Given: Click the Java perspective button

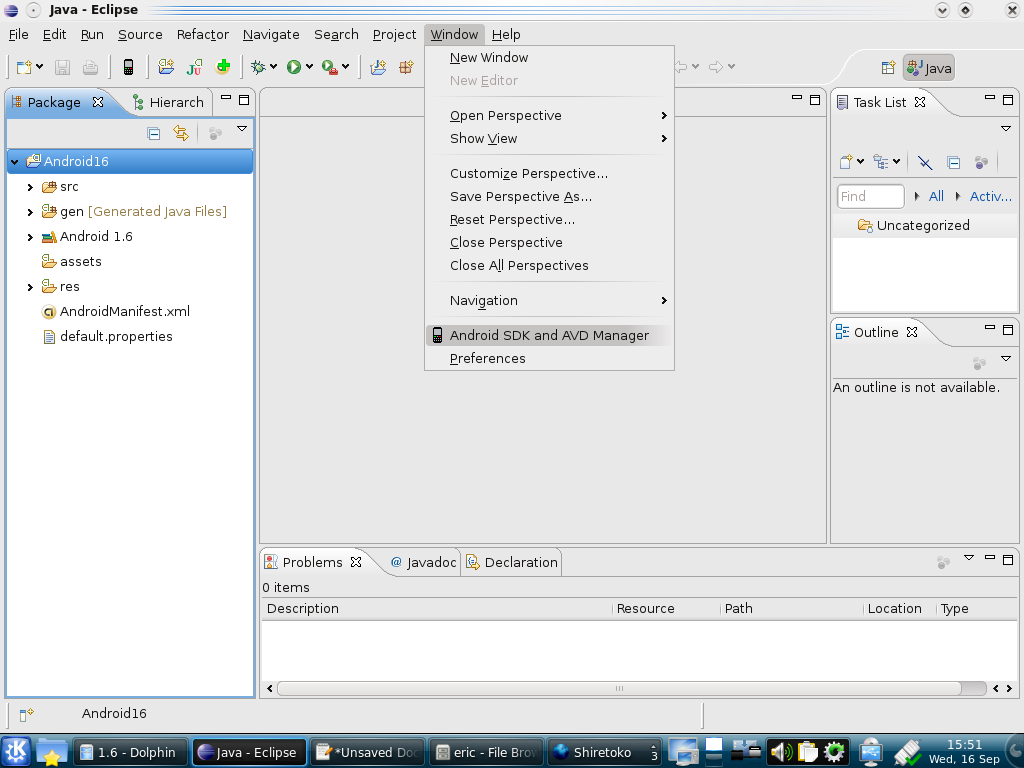Looking at the screenshot, I should pos(929,68).
